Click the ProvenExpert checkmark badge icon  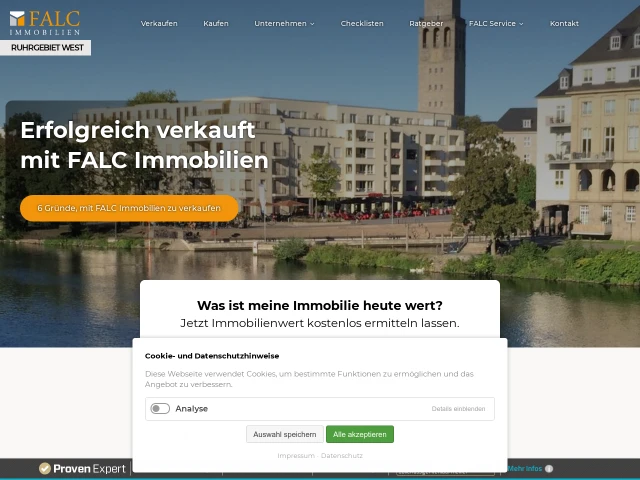(x=45, y=469)
